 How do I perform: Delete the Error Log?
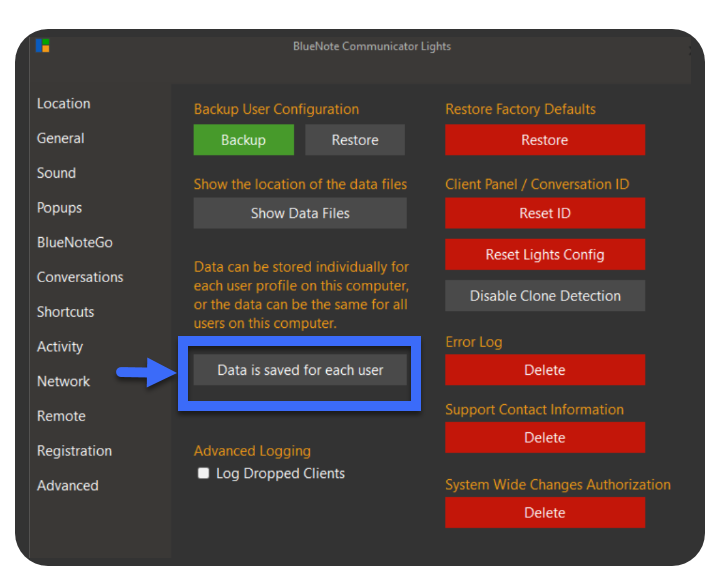545,370
